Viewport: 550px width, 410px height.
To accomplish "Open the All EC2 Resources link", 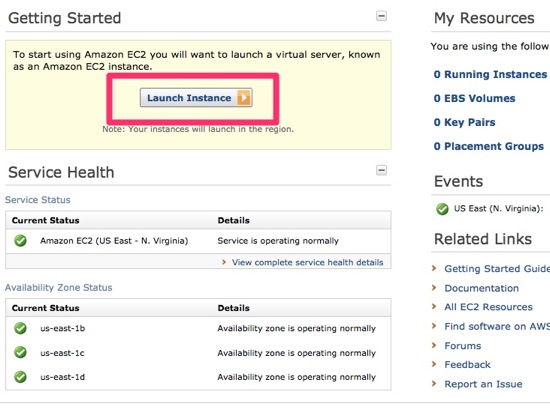I will click(488, 307).
